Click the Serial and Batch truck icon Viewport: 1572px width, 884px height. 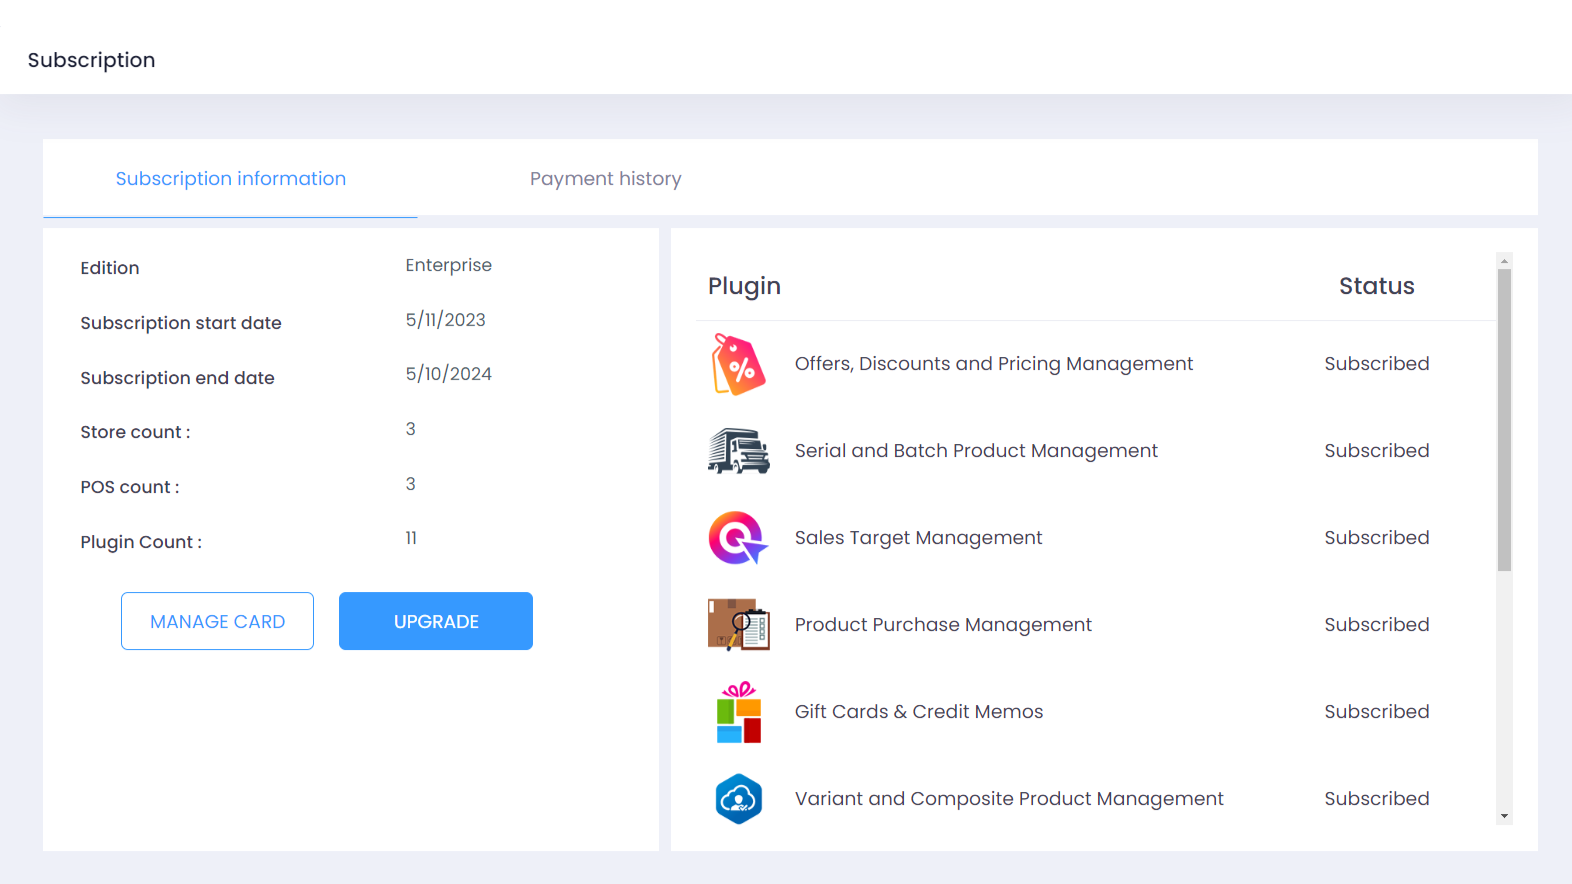point(738,451)
